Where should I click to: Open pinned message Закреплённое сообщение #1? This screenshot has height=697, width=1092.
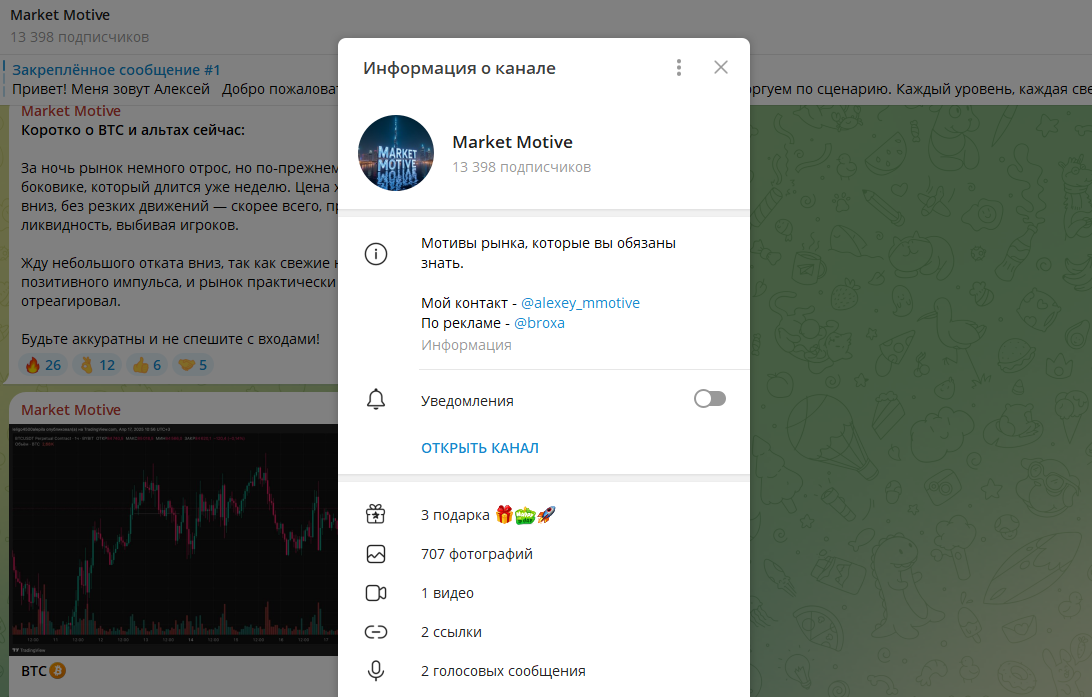116,70
